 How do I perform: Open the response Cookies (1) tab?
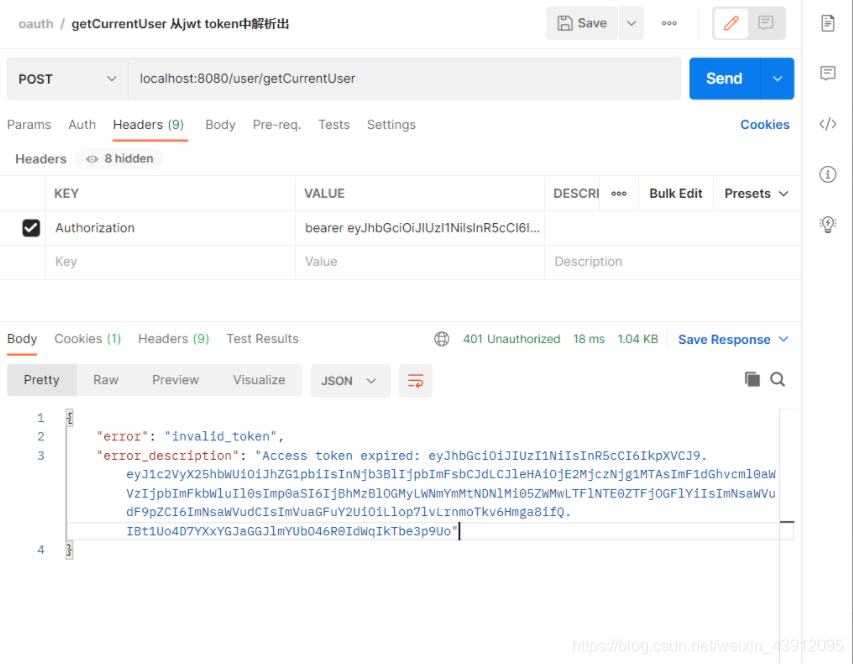88,339
